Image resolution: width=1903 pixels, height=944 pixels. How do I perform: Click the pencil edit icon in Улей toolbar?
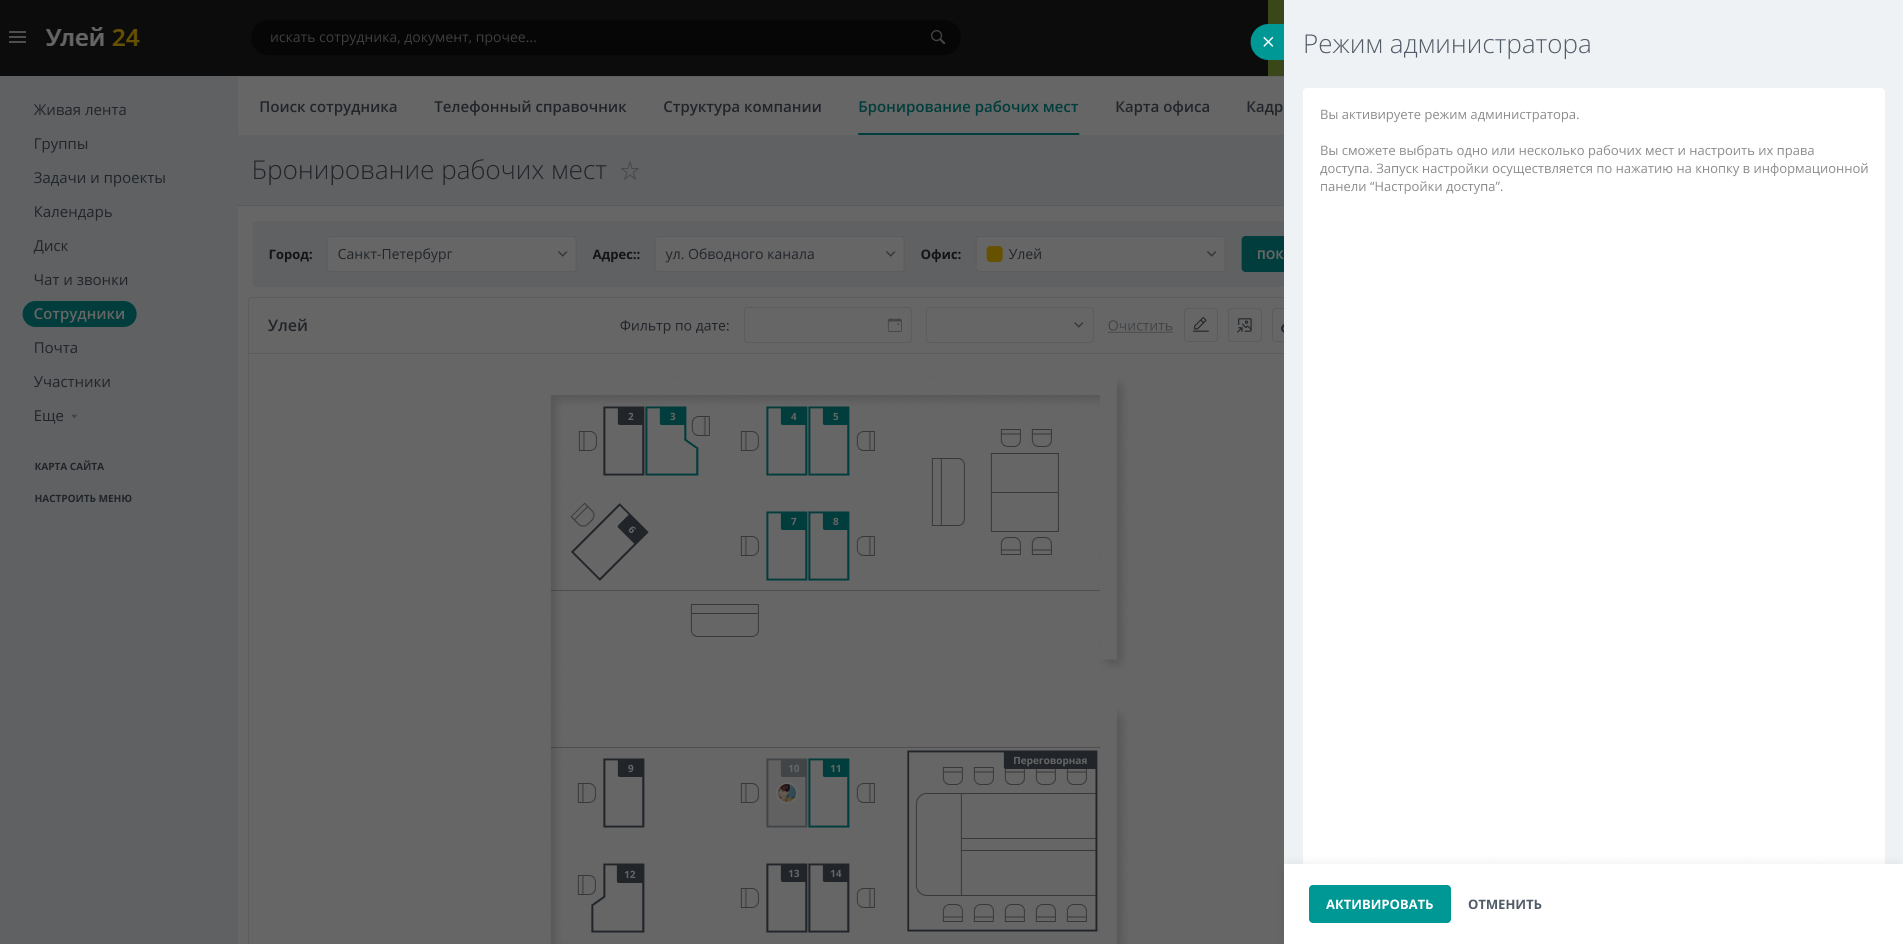(x=1201, y=325)
